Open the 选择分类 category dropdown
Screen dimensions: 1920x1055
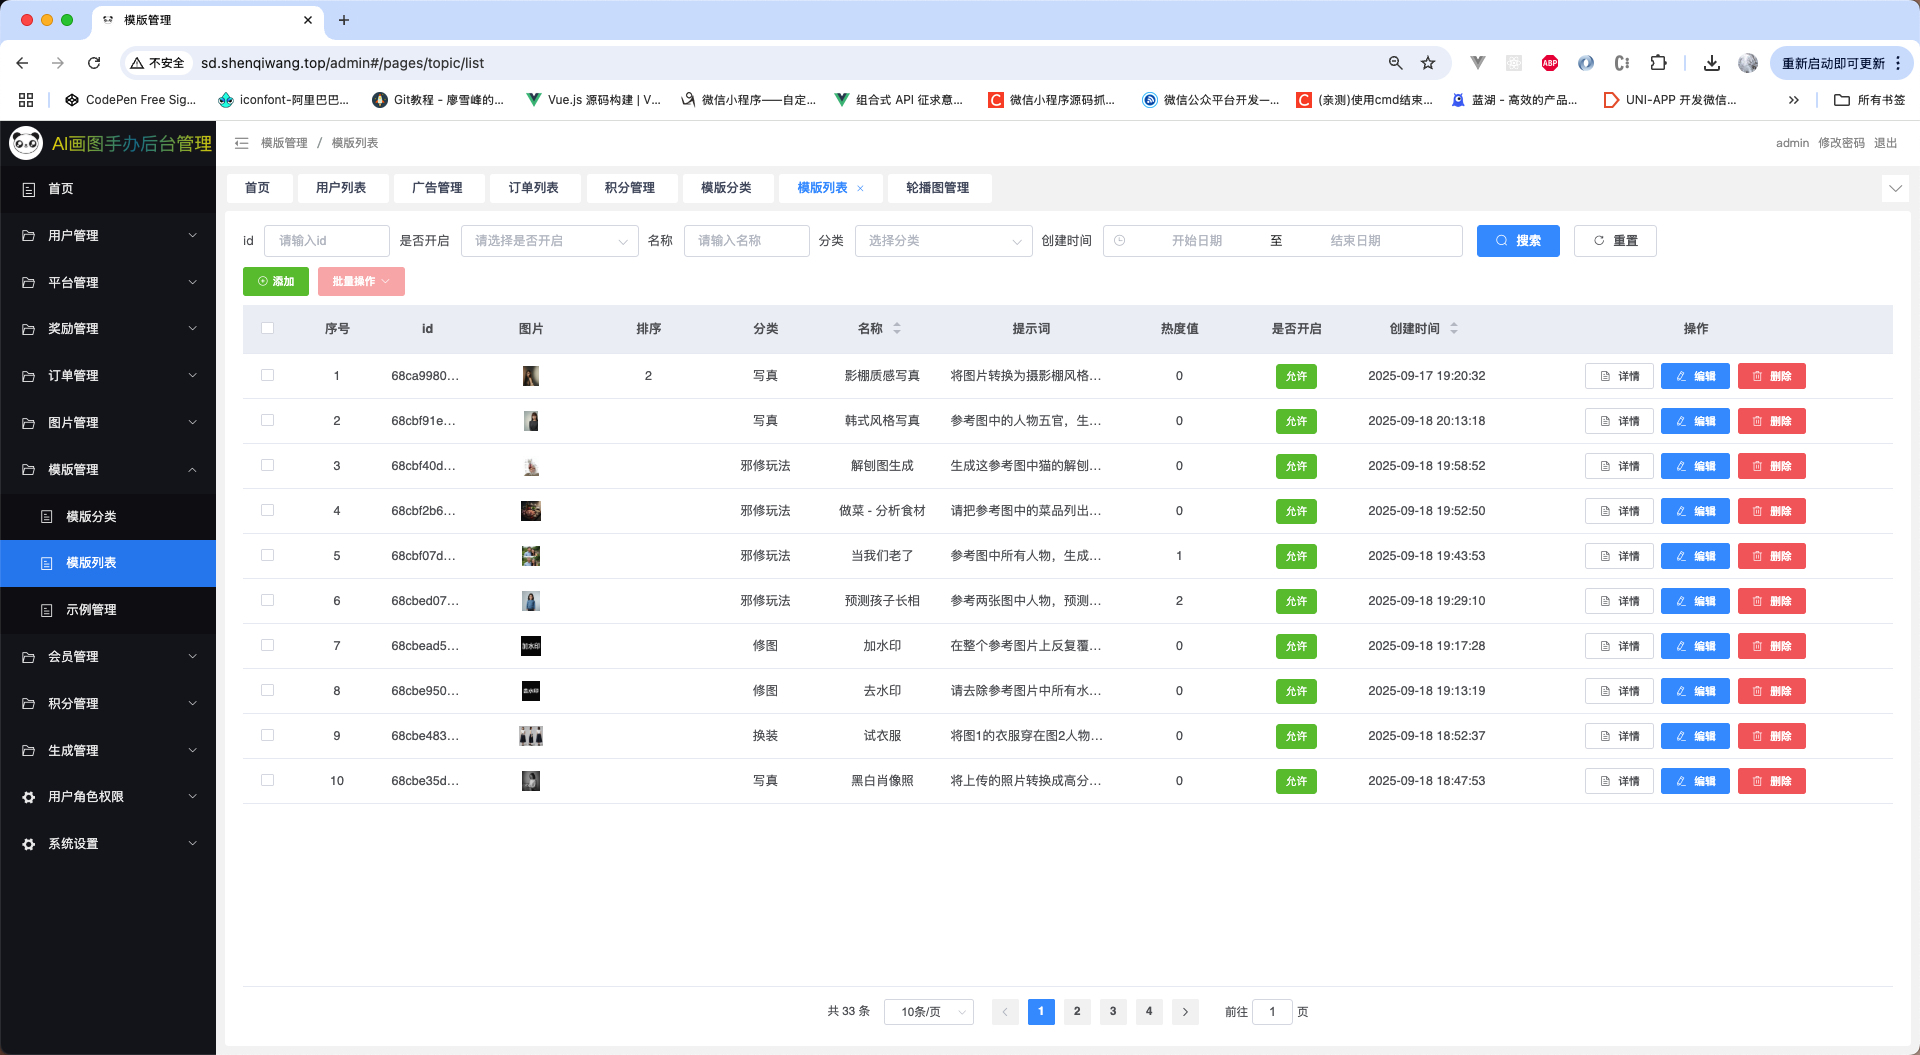[943, 241]
